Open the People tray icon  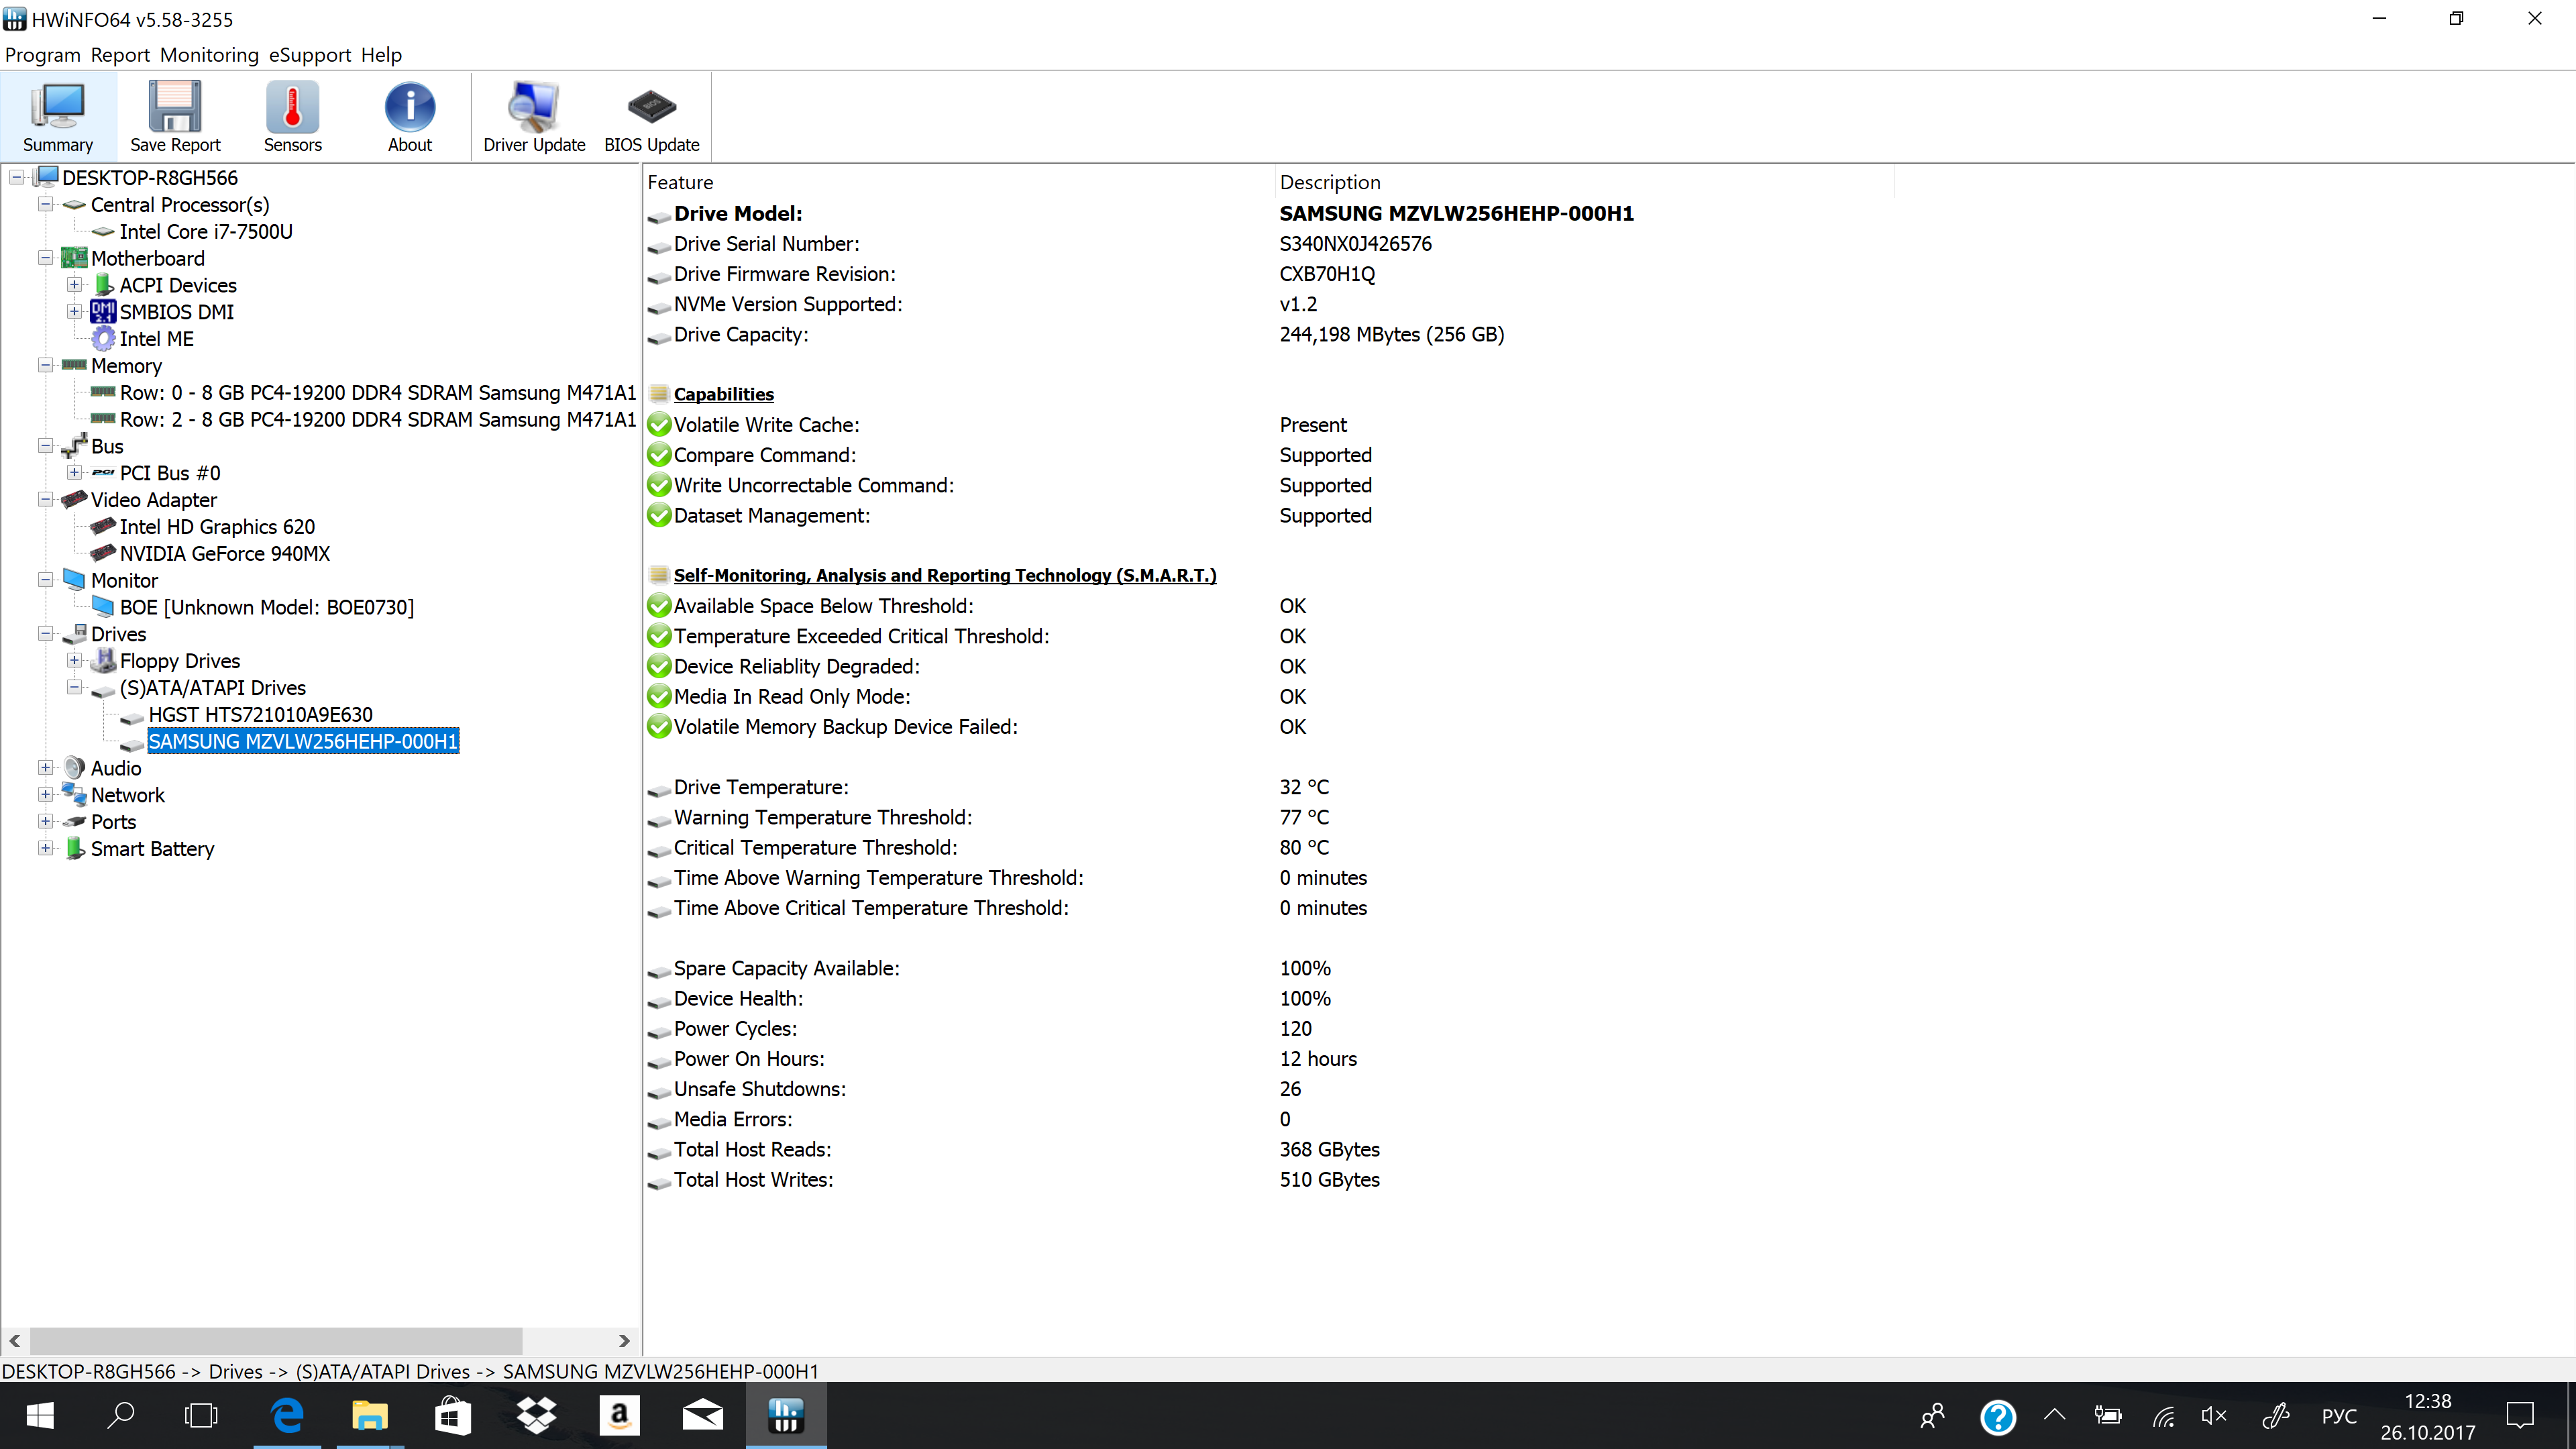[x=1932, y=1416]
